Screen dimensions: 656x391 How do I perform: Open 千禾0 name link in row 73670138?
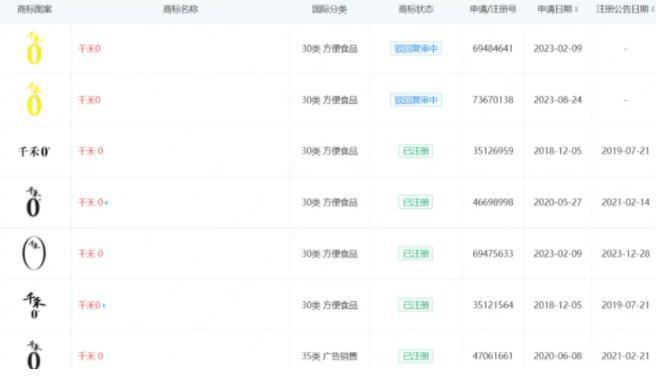click(90, 100)
